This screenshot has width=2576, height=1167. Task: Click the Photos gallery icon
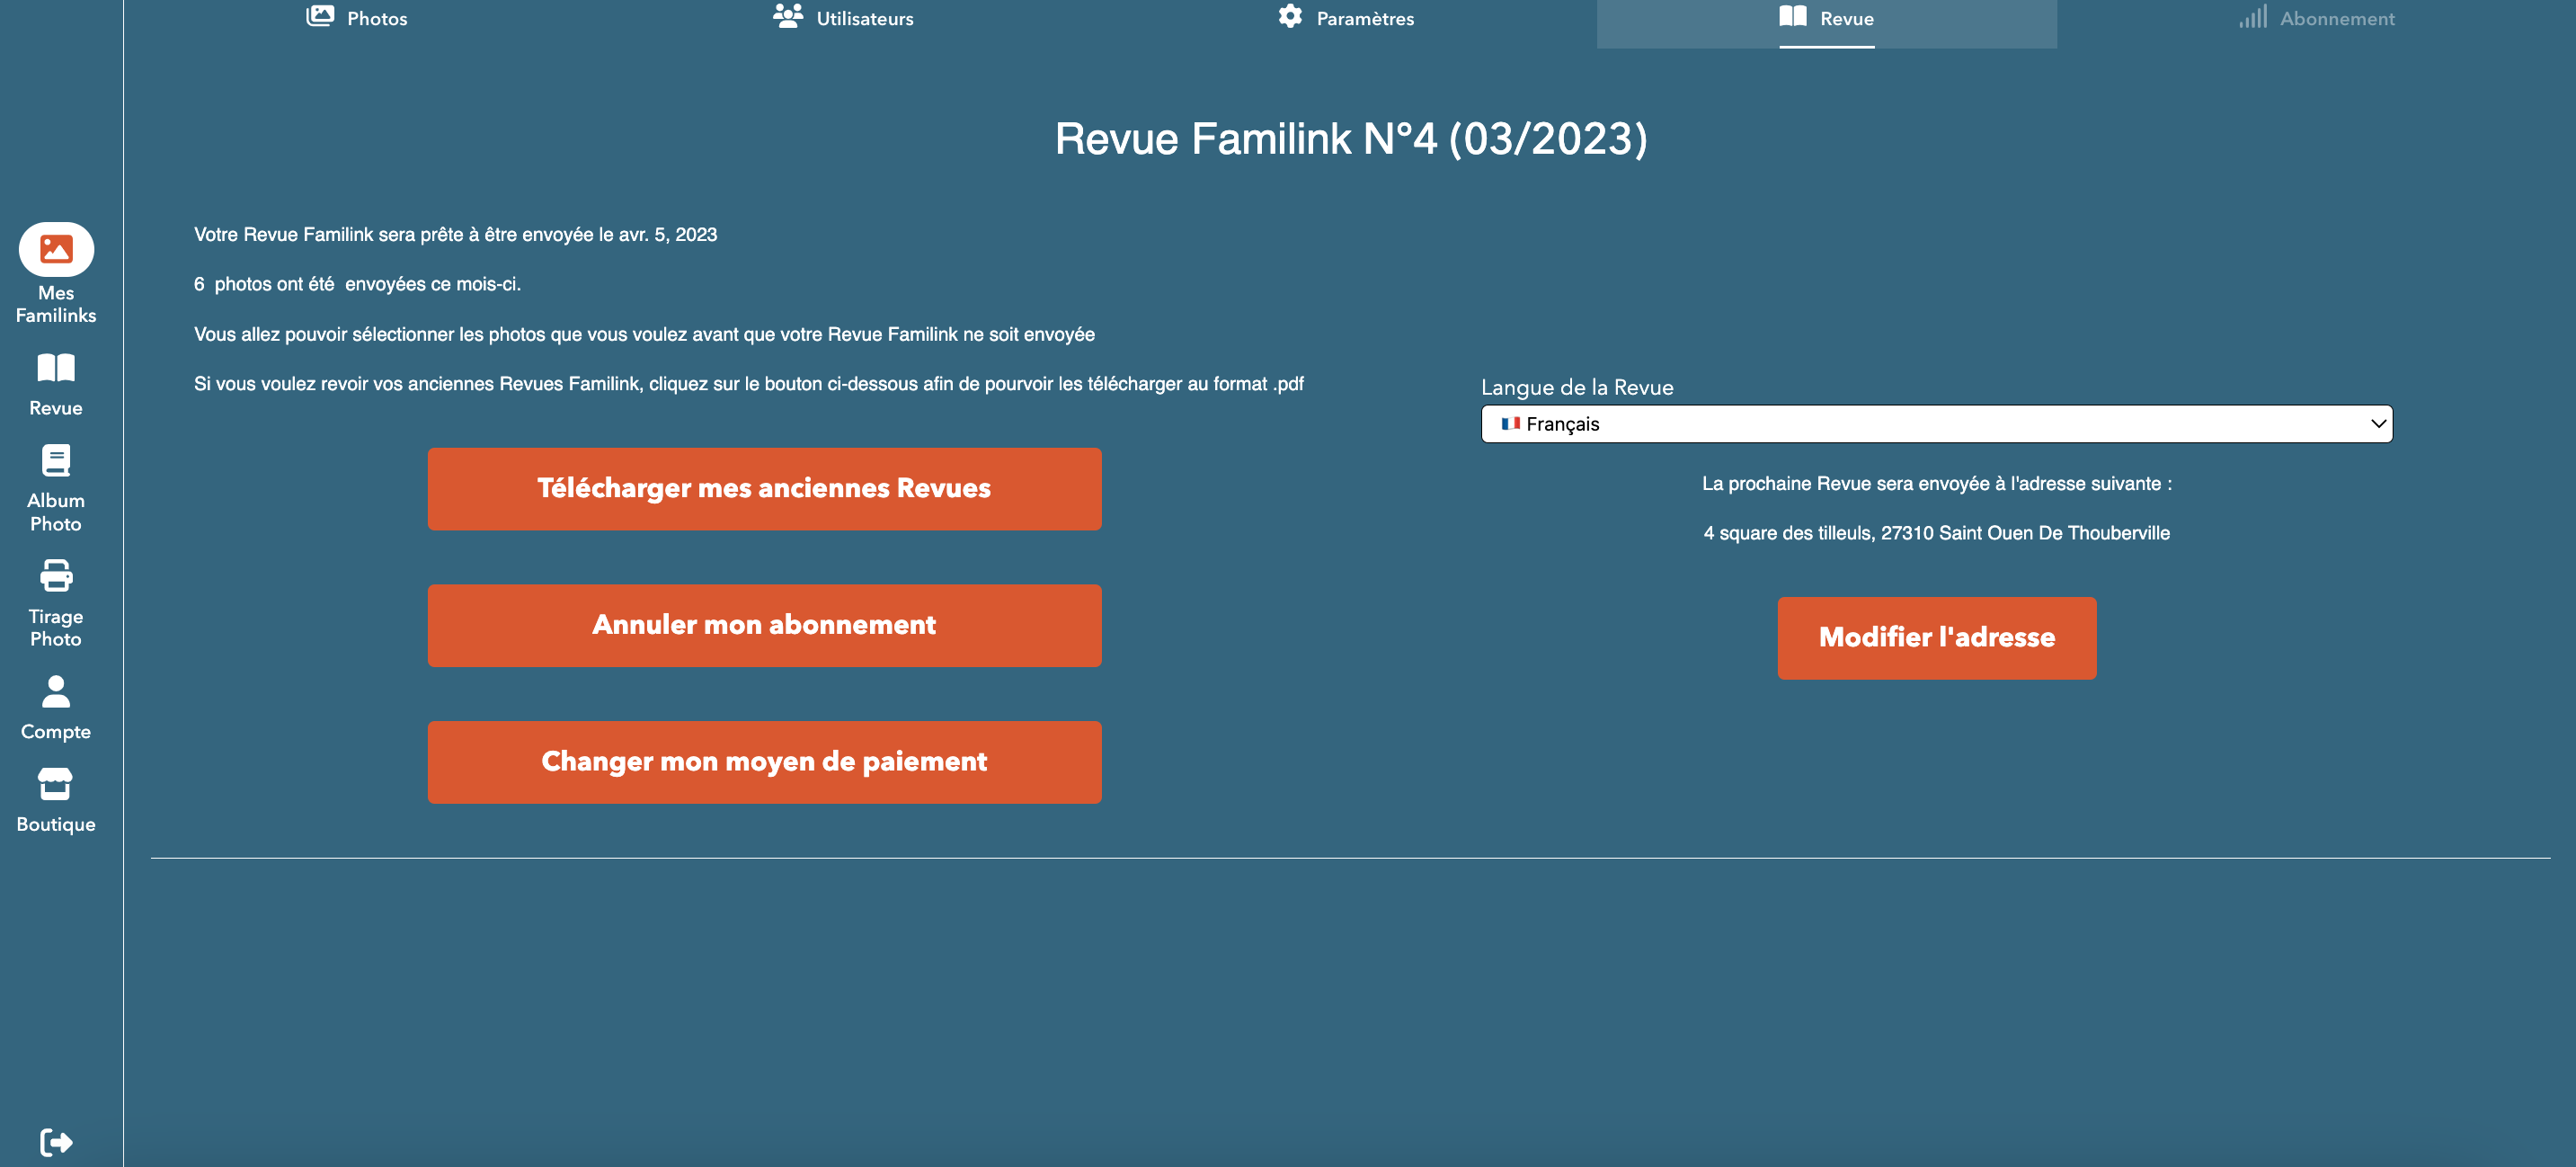(x=320, y=17)
